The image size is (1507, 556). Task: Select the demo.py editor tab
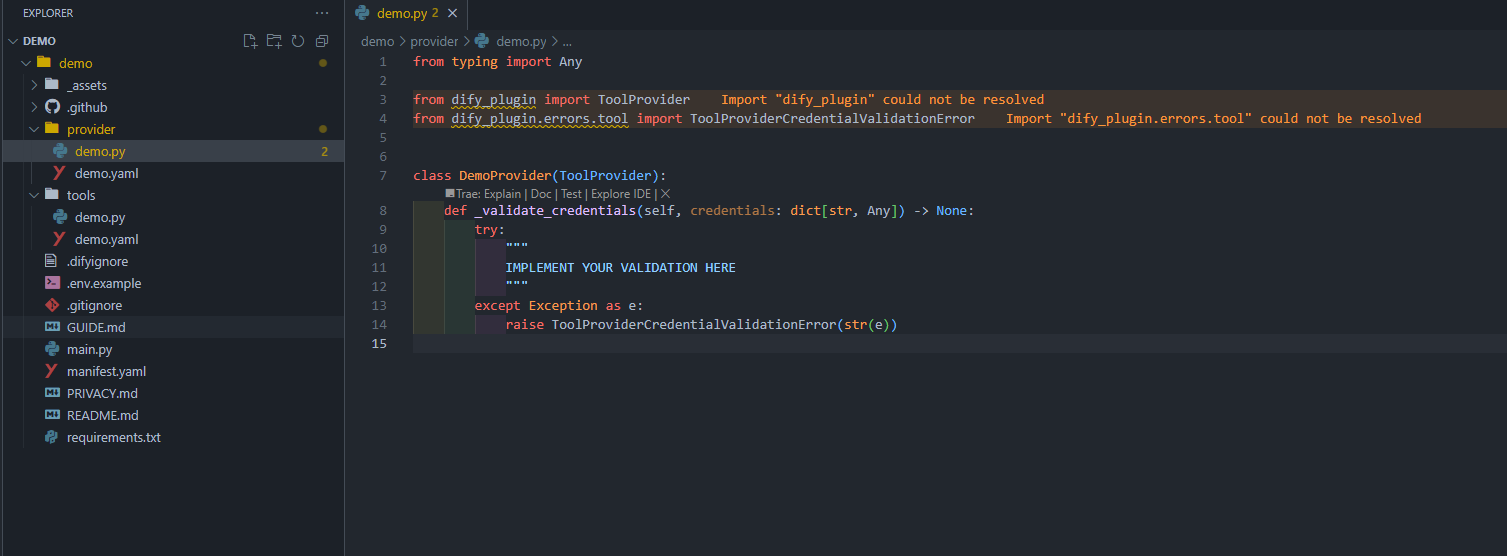[399, 13]
